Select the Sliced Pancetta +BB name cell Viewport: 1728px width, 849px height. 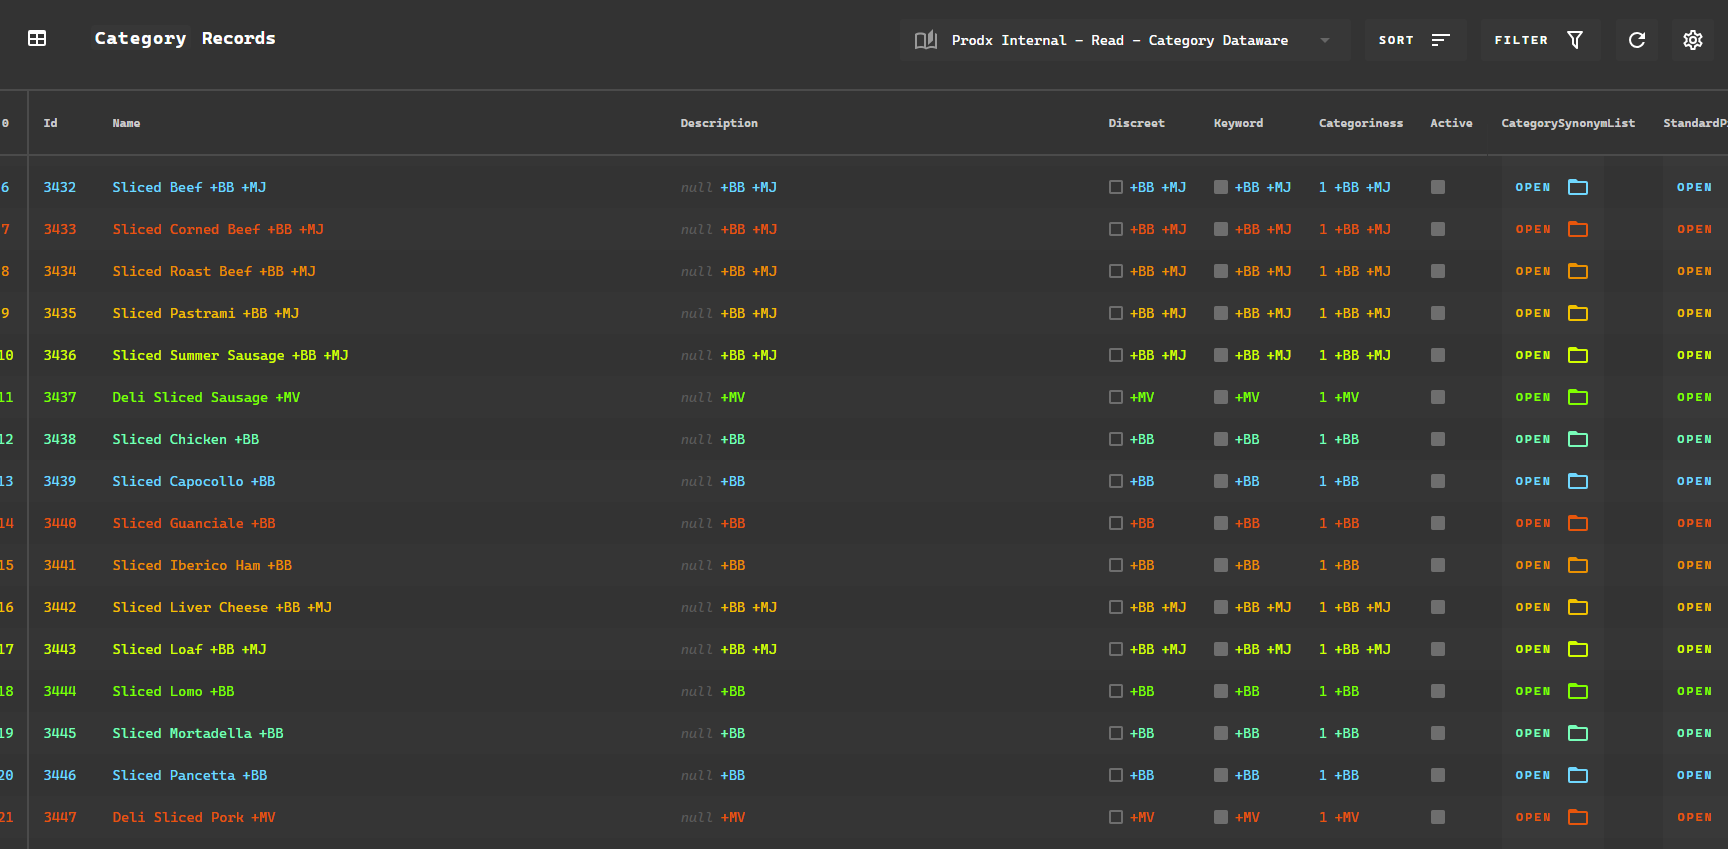[x=190, y=775]
